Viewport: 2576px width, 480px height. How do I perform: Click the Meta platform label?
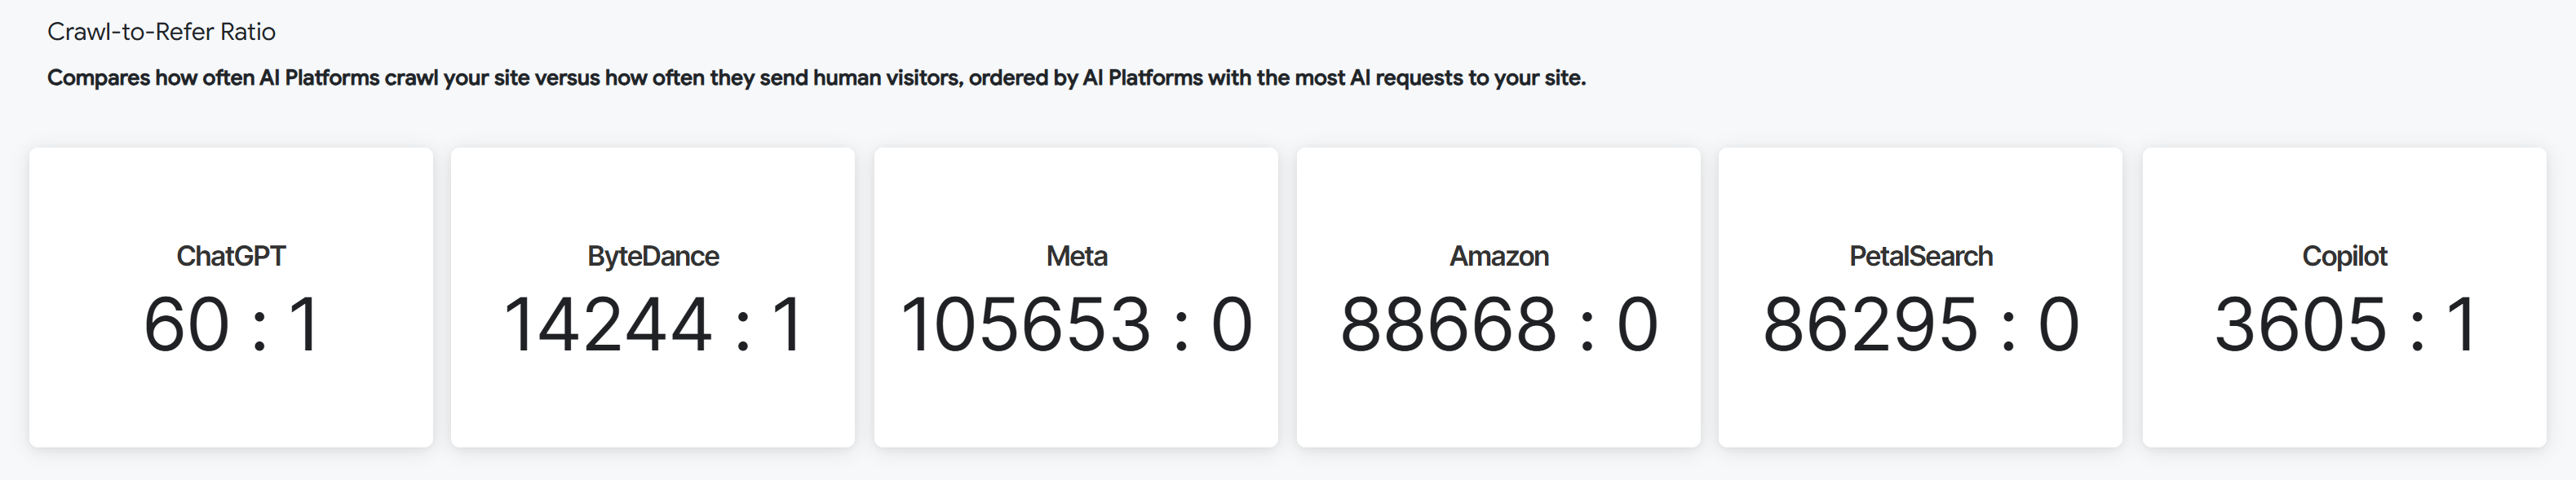[x=1076, y=256]
